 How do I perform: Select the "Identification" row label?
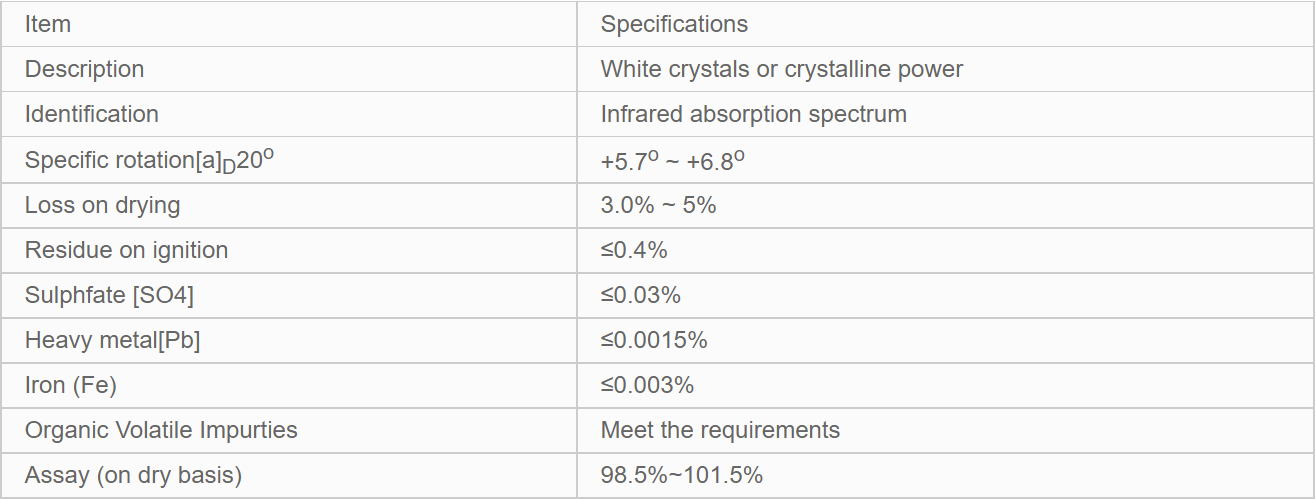click(91, 114)
